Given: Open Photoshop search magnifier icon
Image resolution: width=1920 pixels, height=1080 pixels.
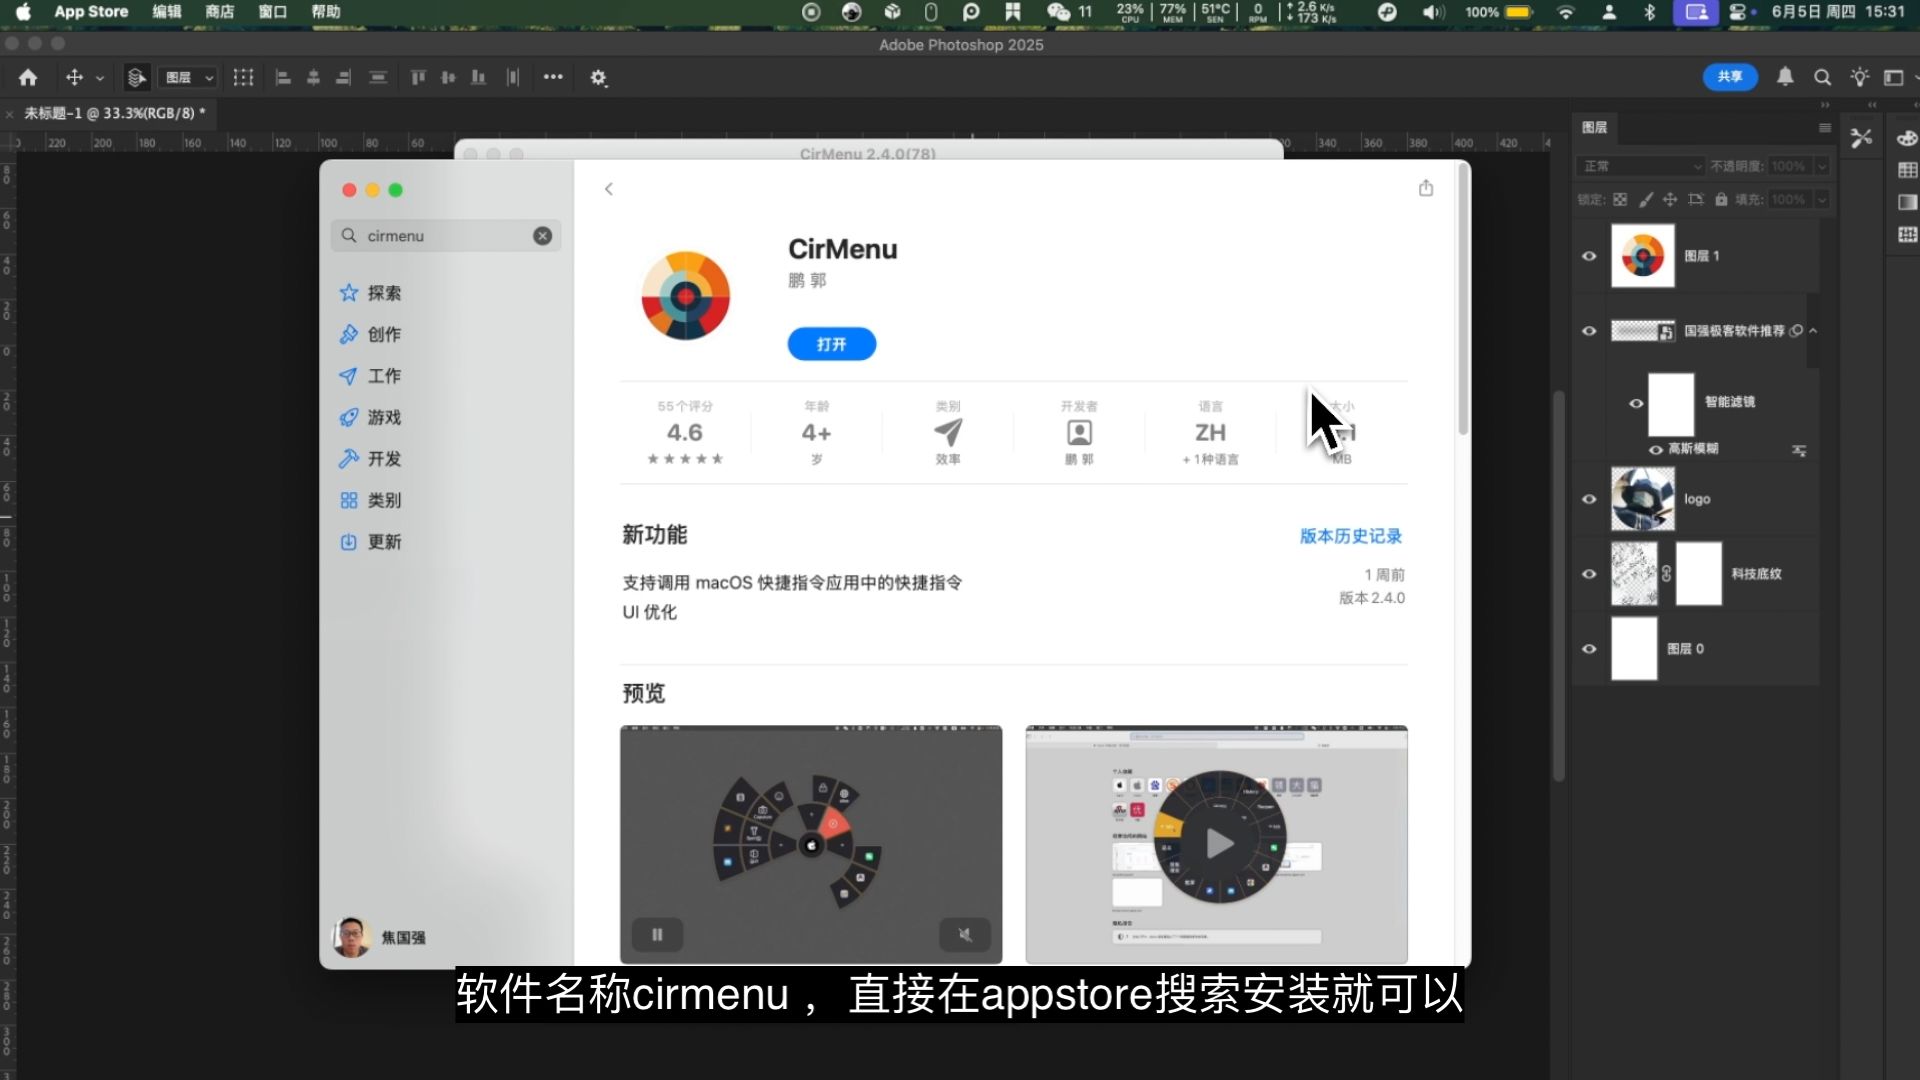Looking at the screenshot, I should 1822,77.
